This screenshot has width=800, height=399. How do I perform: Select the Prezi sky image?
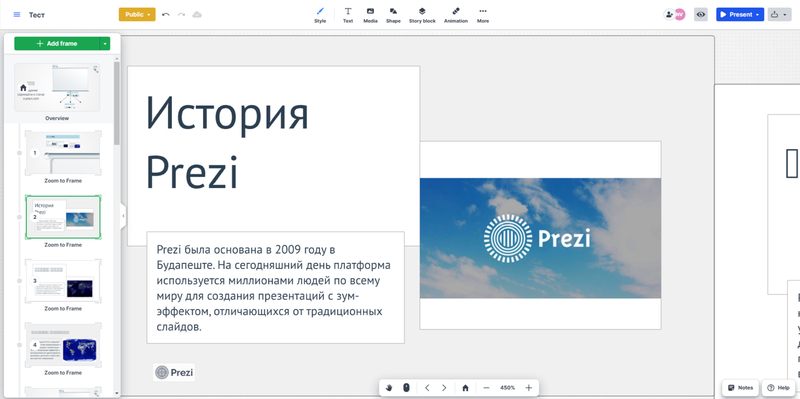540,238
